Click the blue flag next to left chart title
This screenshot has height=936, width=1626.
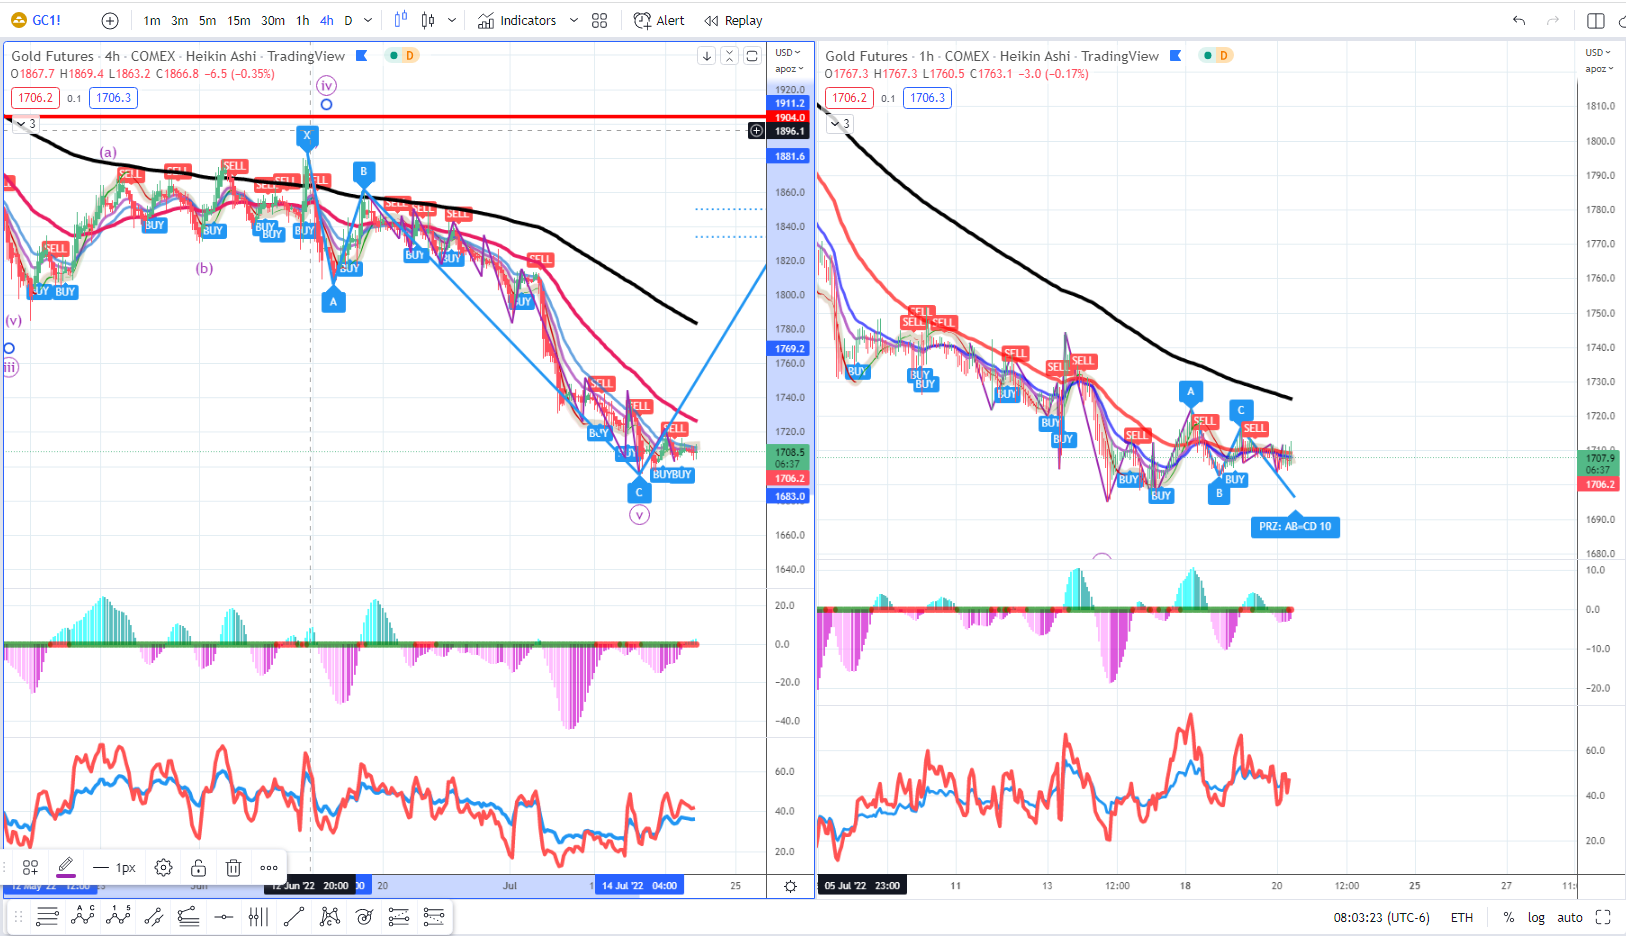click(362, 56)
